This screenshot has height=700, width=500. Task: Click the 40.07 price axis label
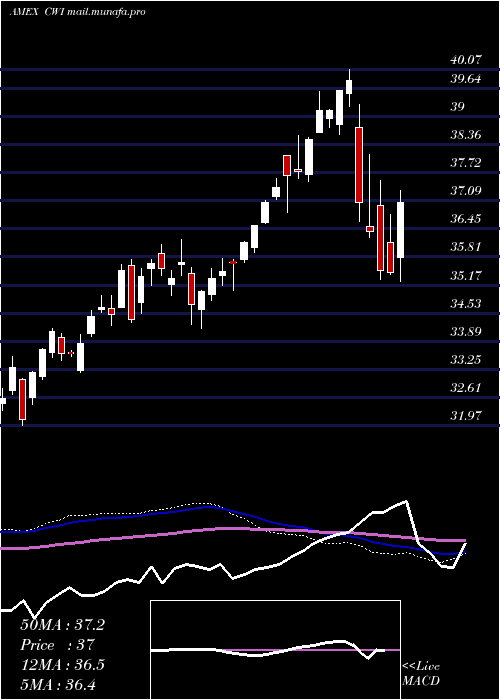coord(465,59)
